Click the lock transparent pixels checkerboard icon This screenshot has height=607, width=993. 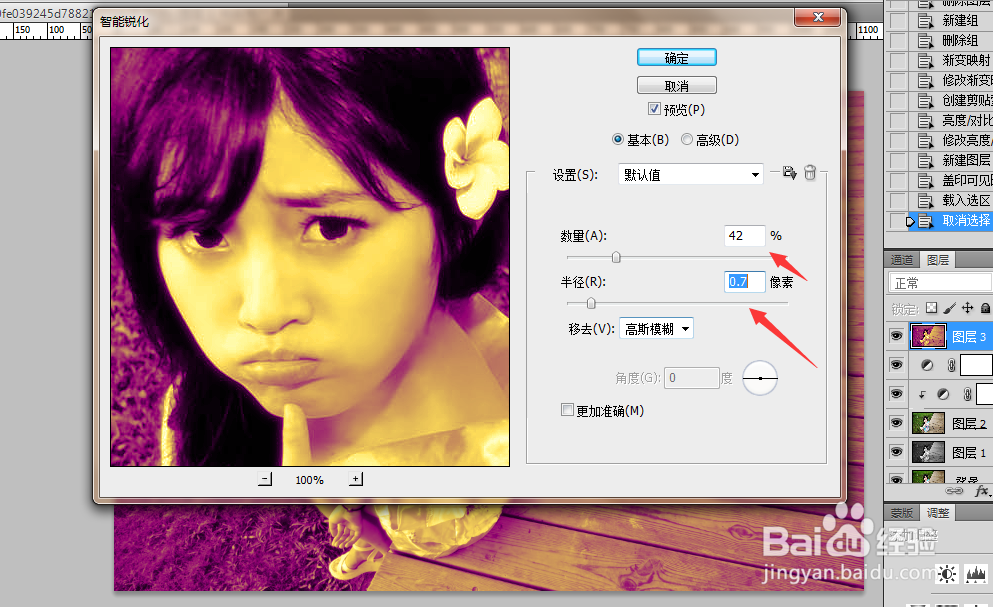pos(931,308)
